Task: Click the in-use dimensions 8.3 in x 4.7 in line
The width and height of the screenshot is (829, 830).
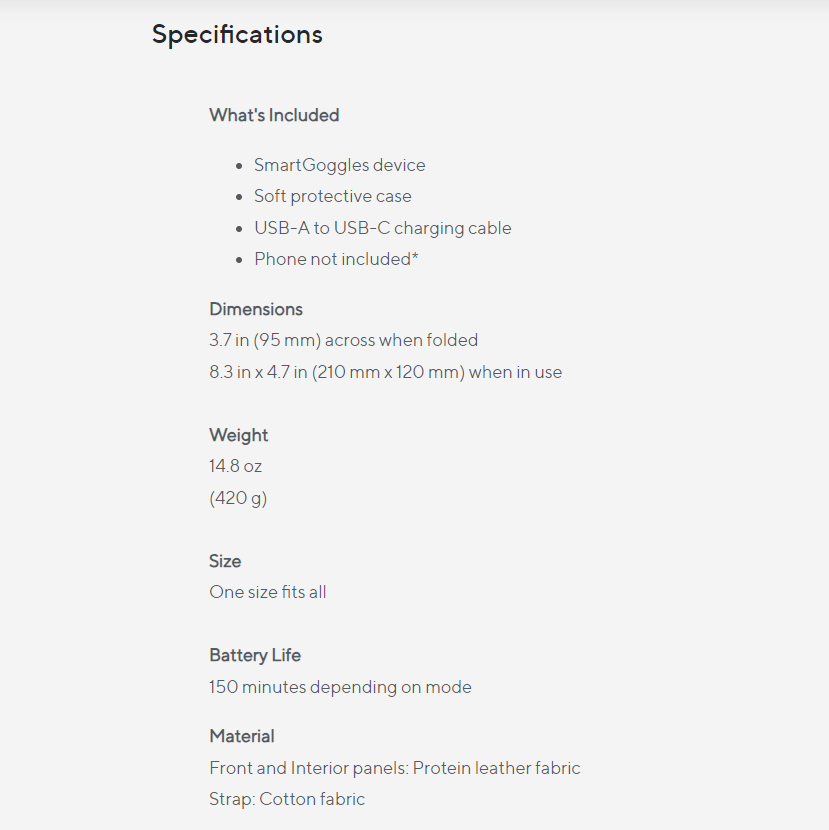Action: [x=385, y=372]
